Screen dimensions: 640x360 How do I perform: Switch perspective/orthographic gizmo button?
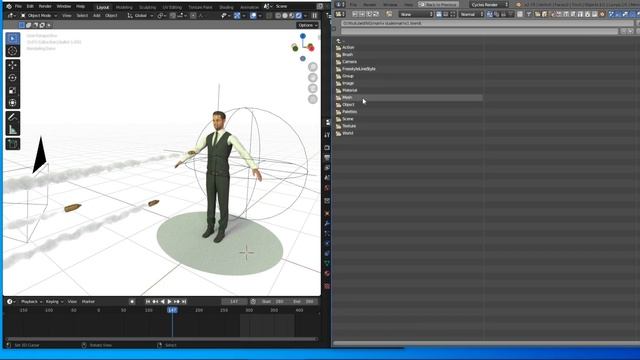point(313,99)
